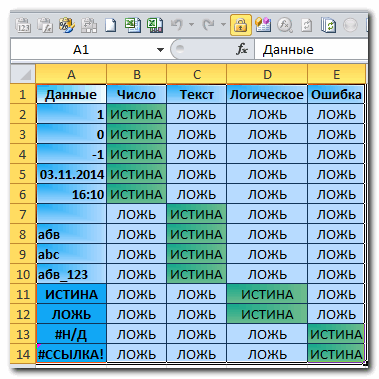Click cell A11 containing ИСТИНА
Image resolution: width=379 pixels, height=379 pixels.
click(x=71, y=294)
